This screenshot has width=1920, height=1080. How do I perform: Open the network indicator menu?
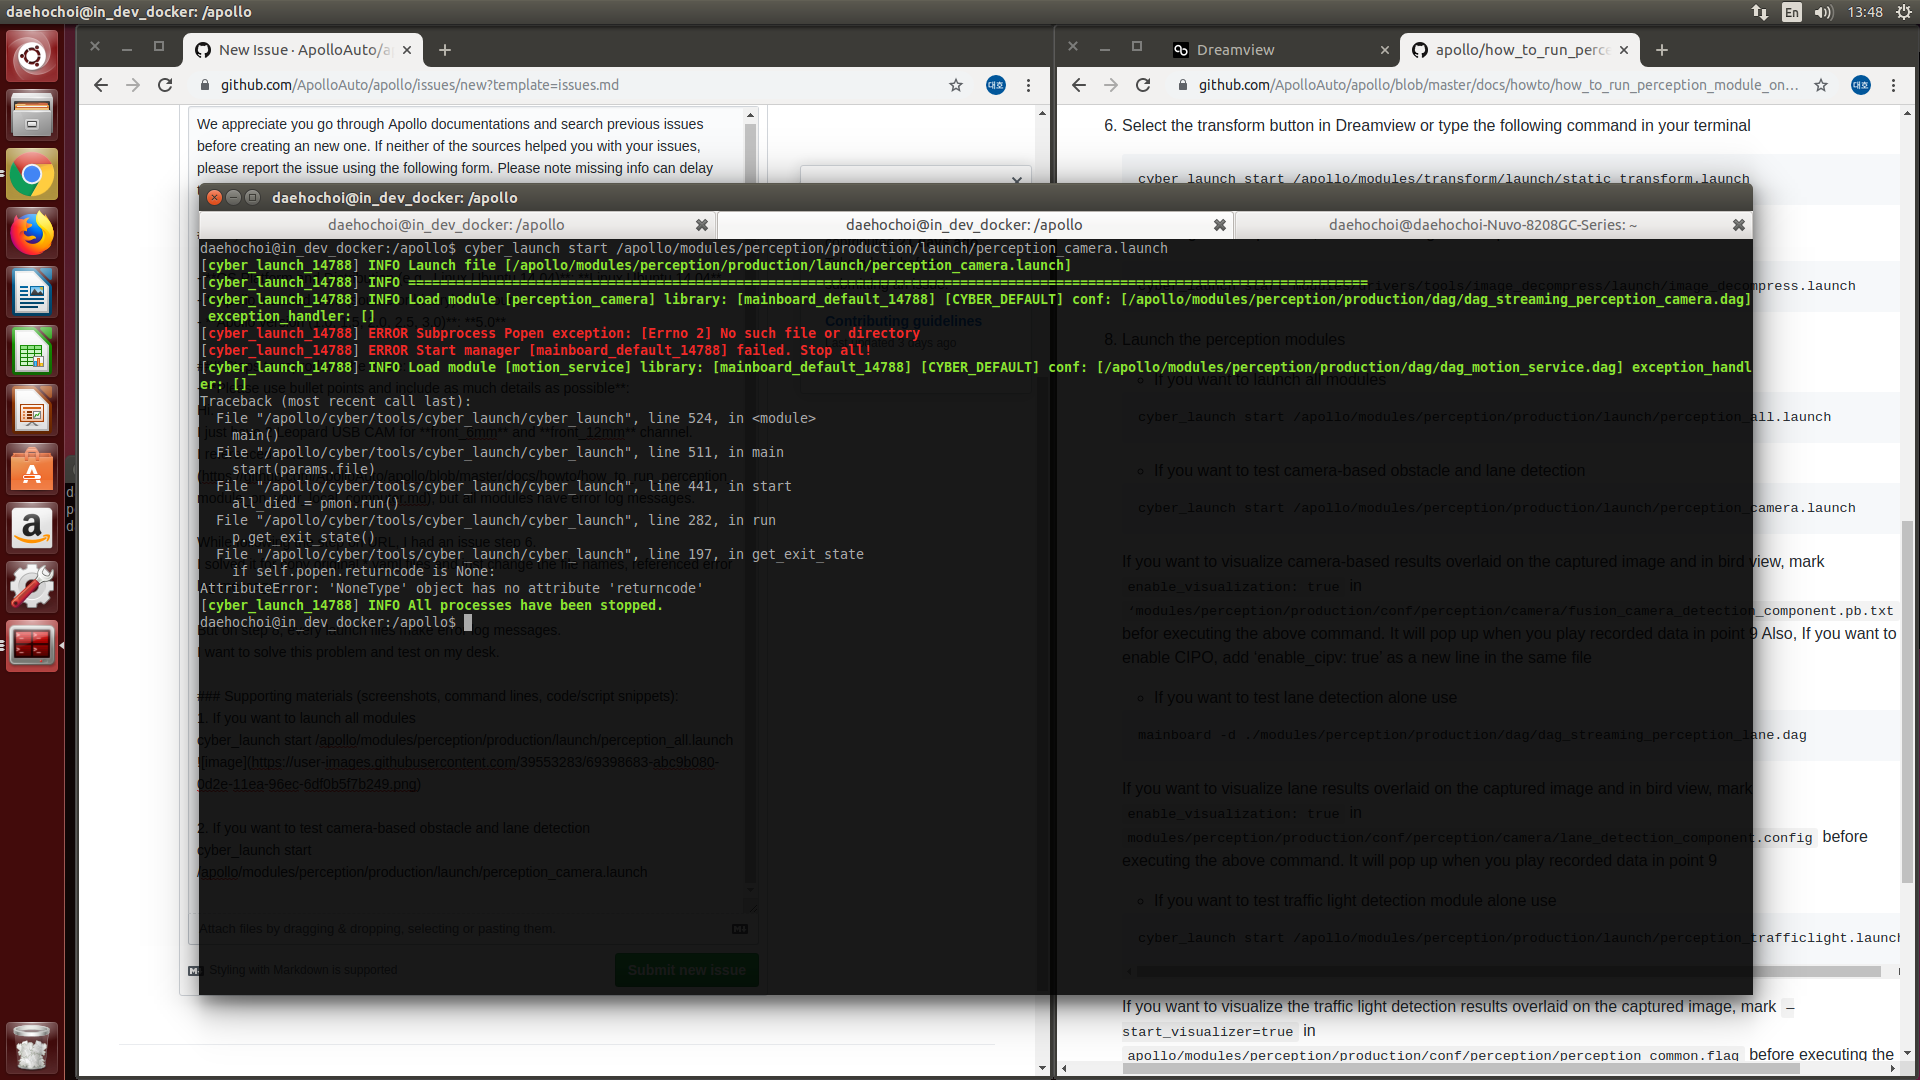coord(1760,12)
